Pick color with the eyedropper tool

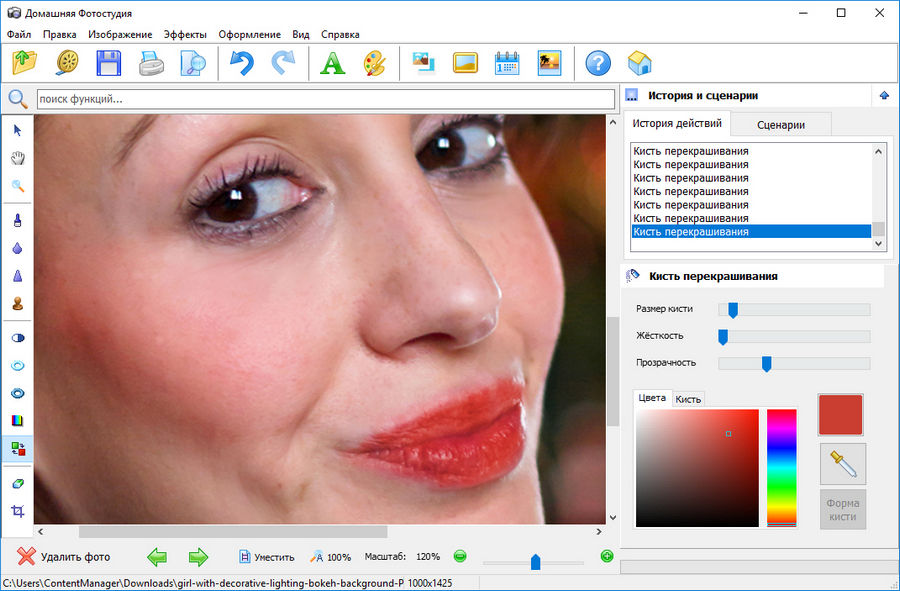pos(842,465)
